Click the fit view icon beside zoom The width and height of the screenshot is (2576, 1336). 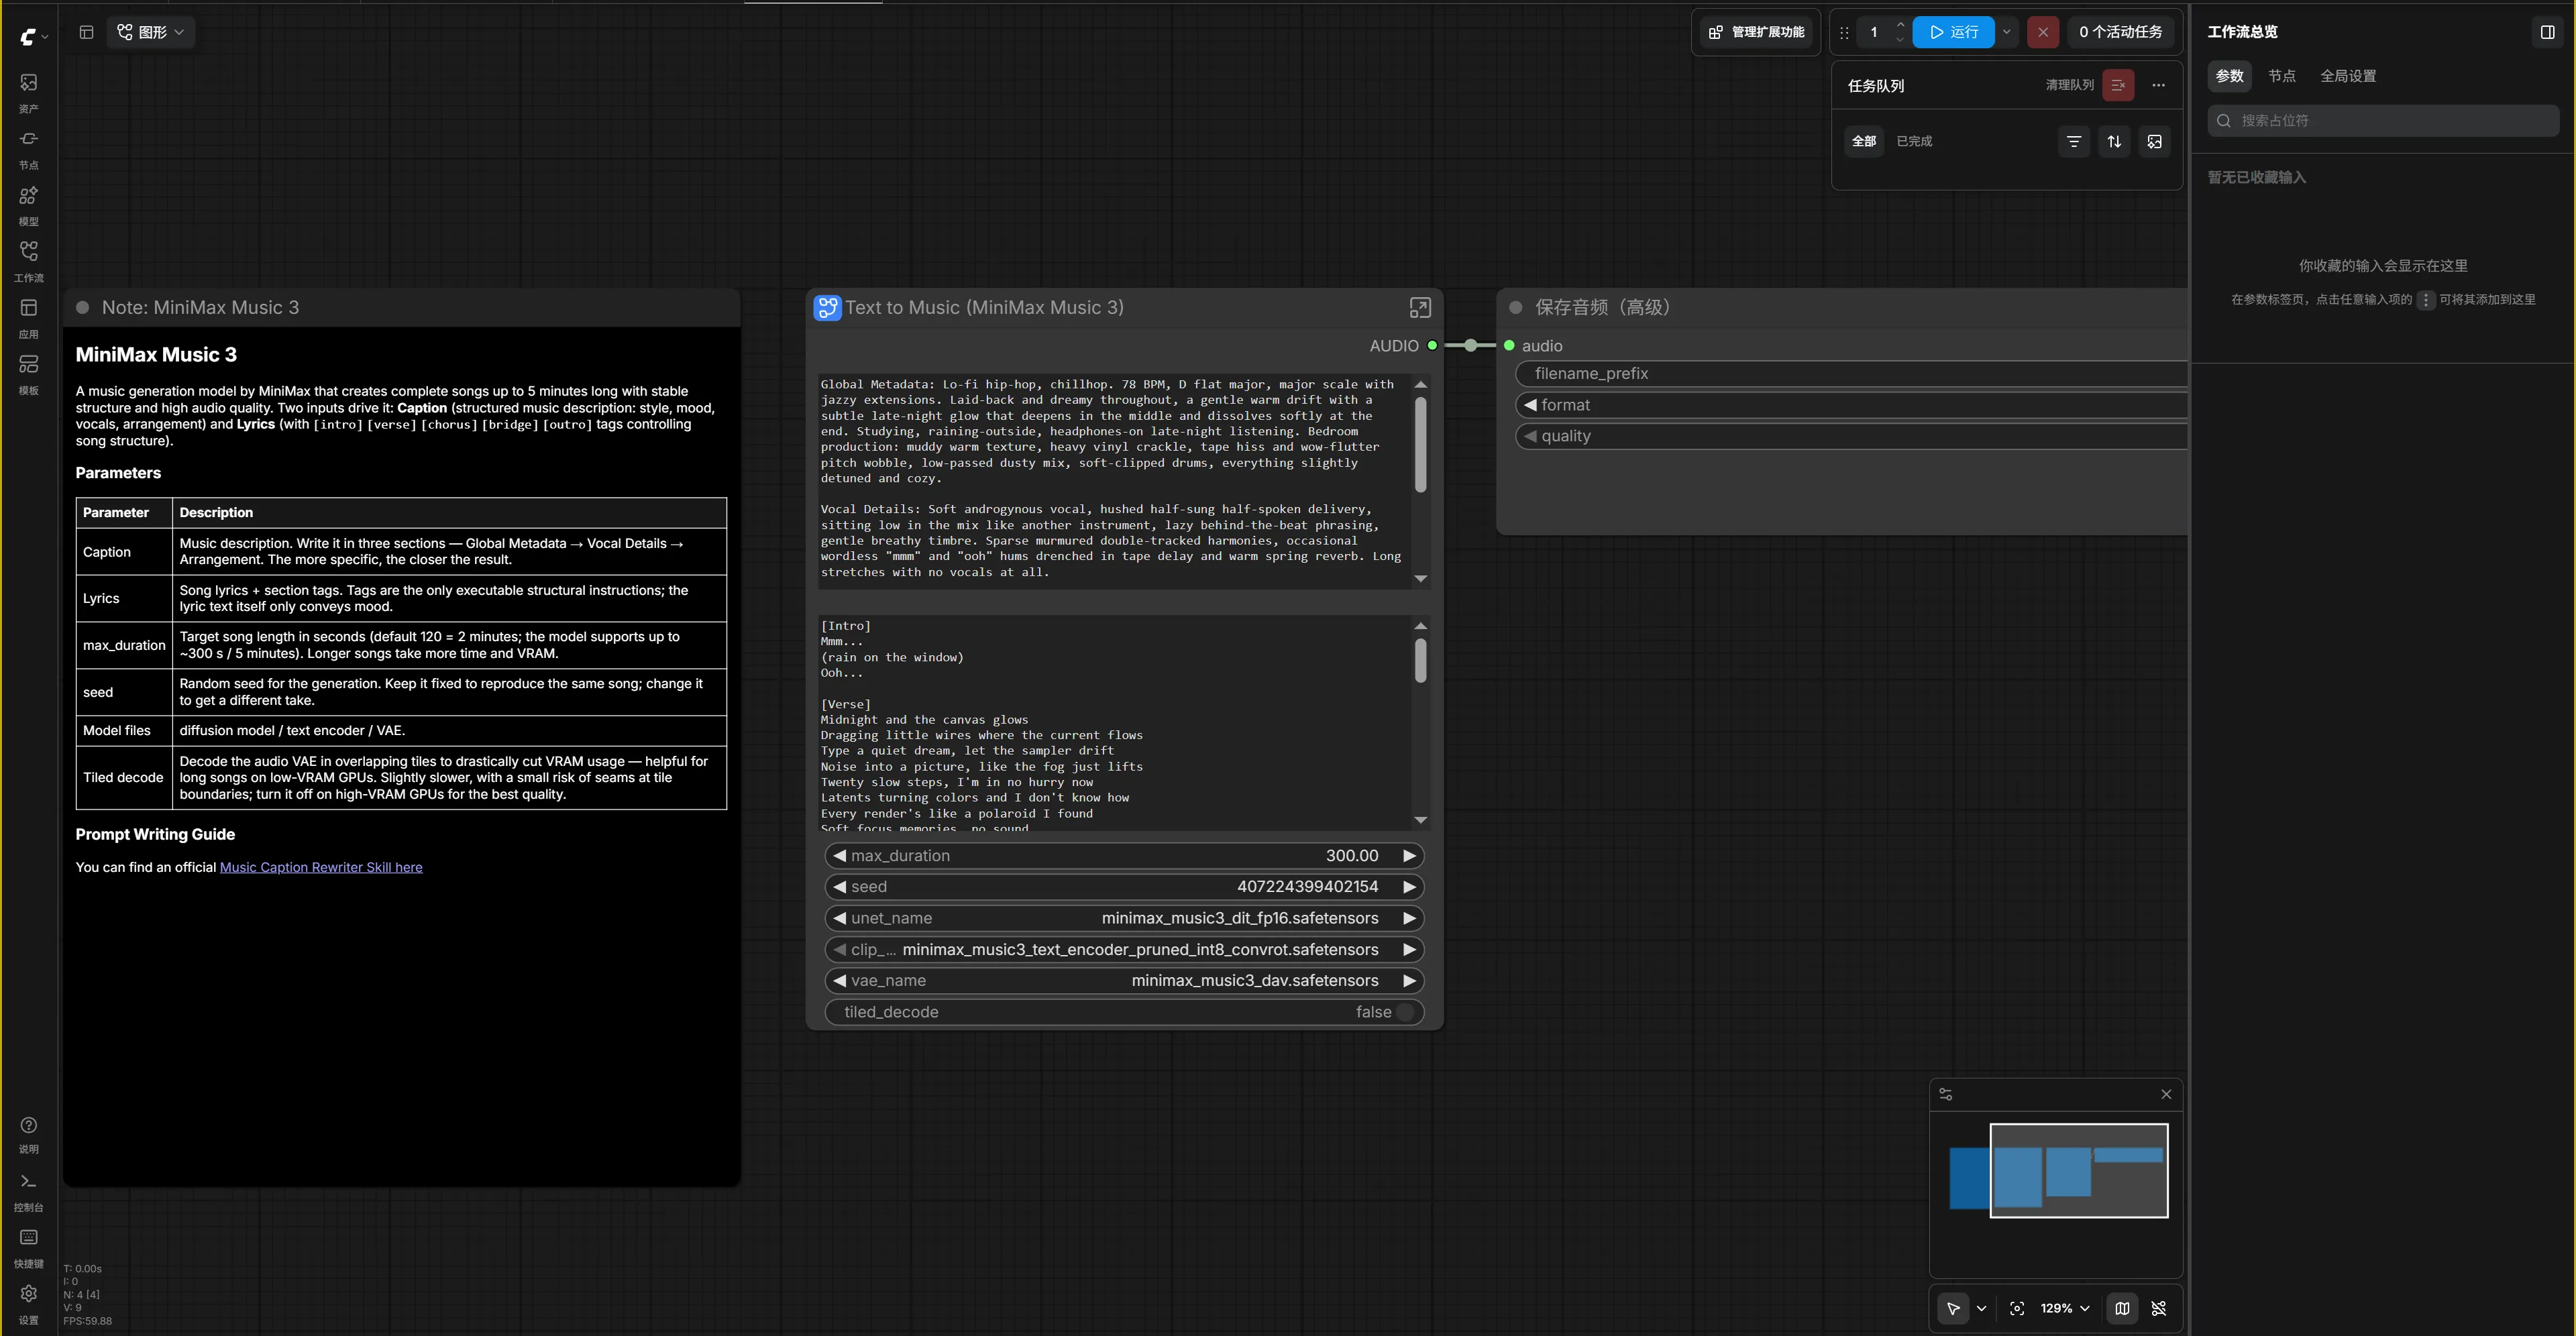click(2017, 1308)
